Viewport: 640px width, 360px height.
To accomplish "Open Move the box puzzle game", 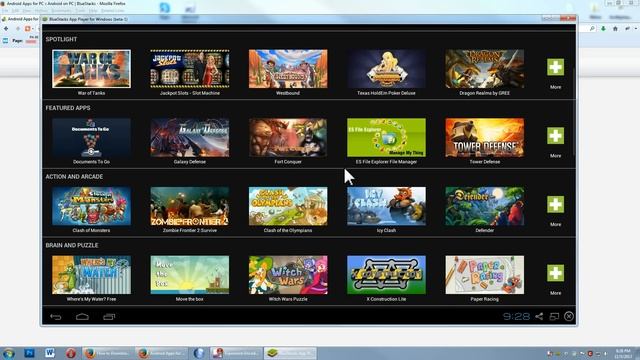I will click(190, 275).
